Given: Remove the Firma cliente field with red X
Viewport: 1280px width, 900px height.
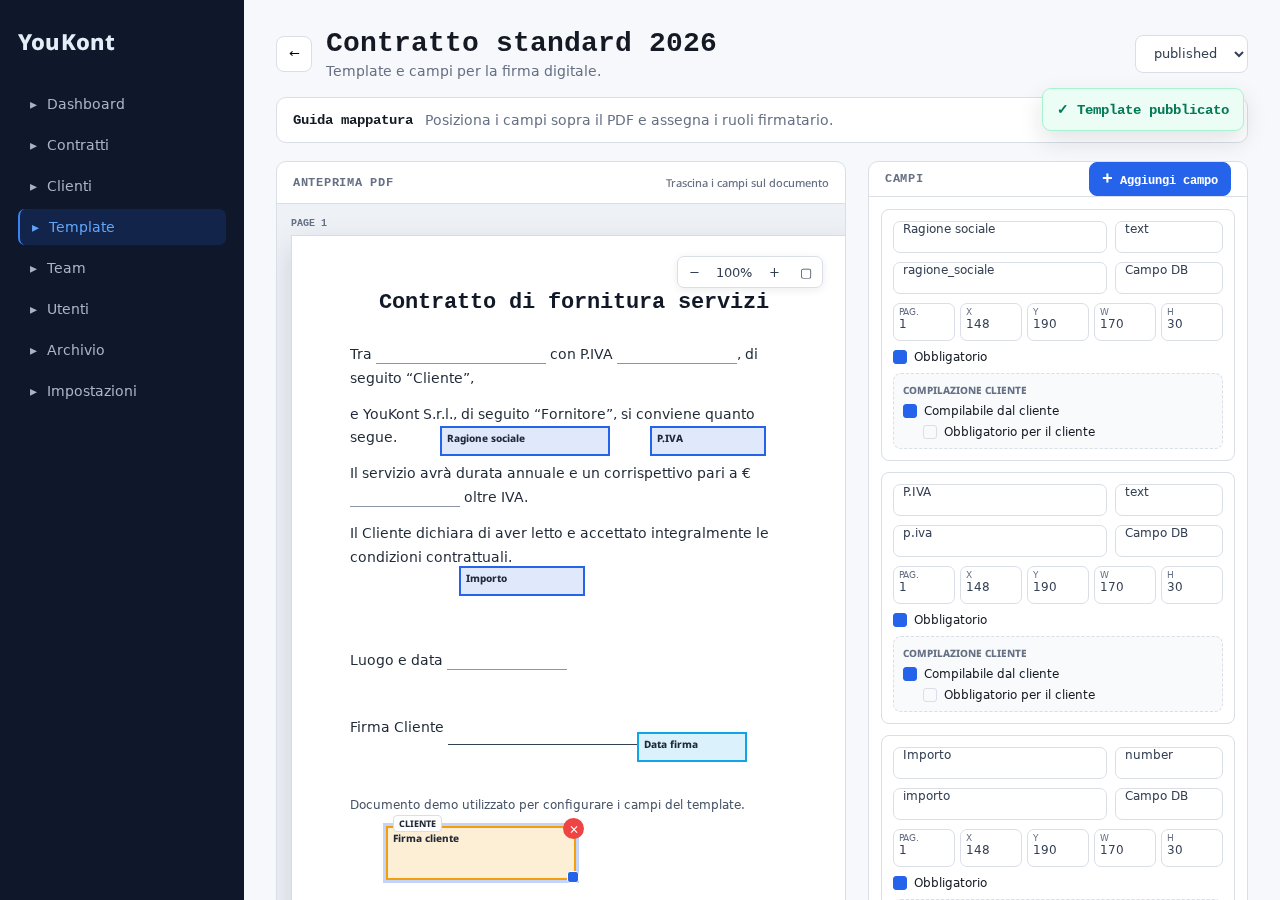Looking at the screenshot, I should click(x=573, y=829).
